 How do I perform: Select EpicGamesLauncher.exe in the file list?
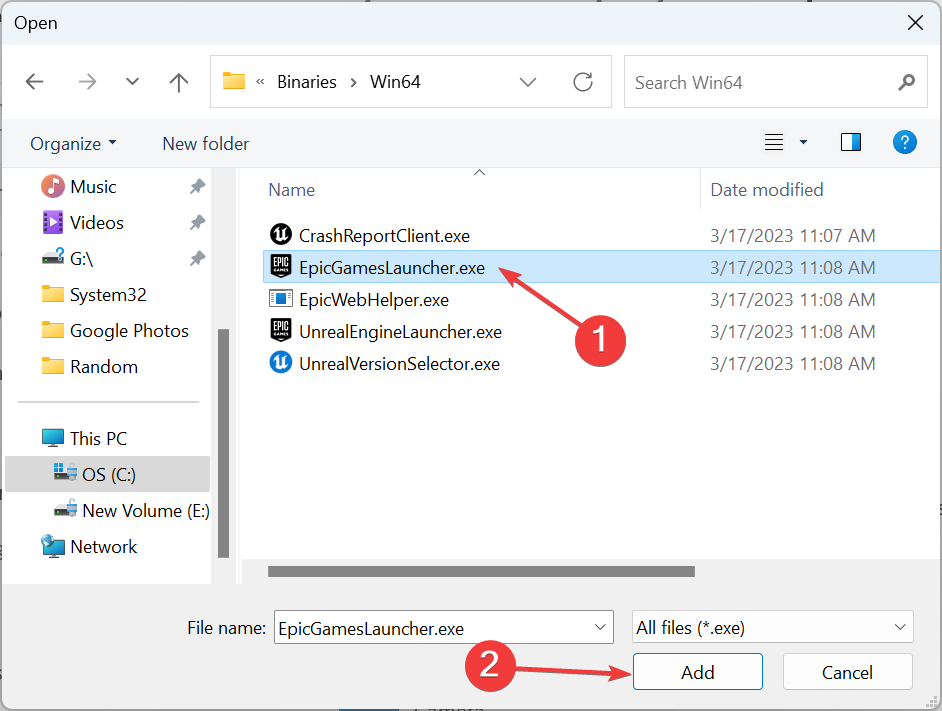pos(602,267)
